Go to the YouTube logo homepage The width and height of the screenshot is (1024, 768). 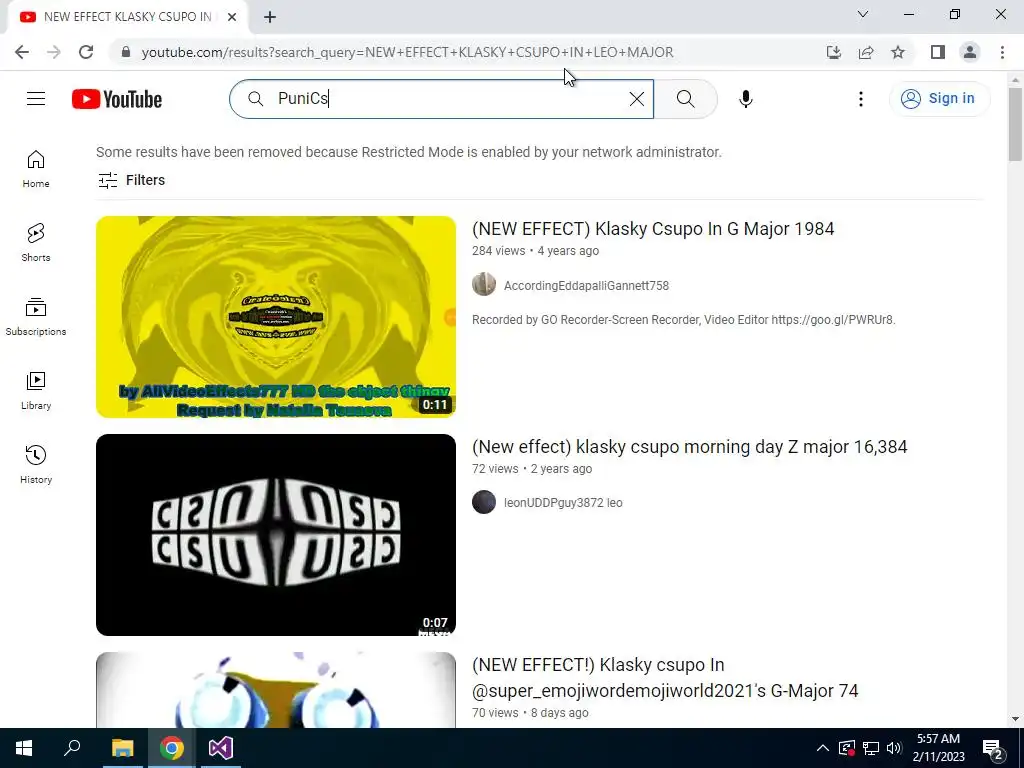coord(117,99)
